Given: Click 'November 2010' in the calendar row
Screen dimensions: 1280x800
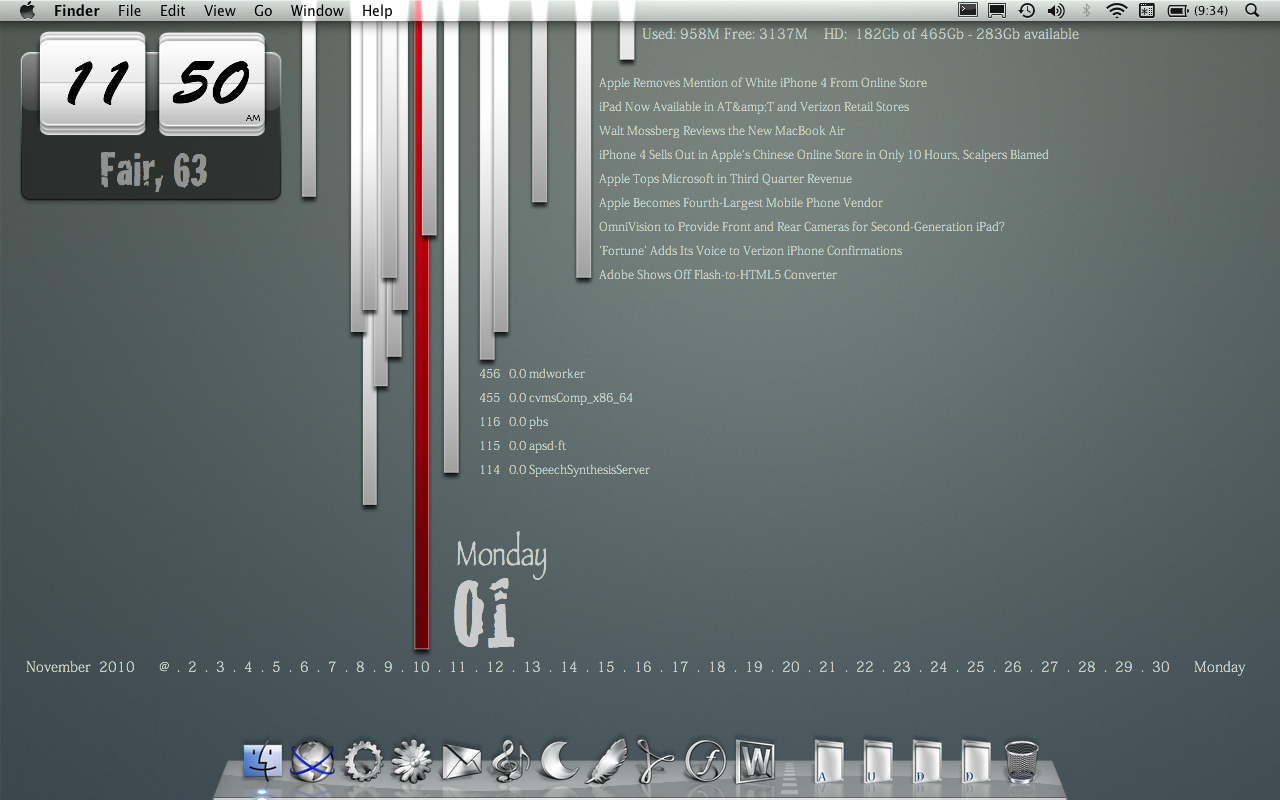Looking at the screenshot, I should point(80,667).
